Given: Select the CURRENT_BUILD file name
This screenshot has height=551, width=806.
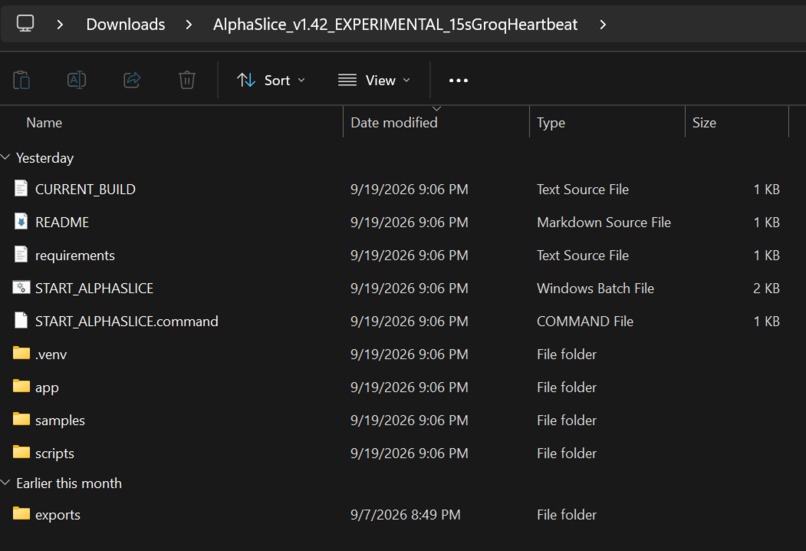Looking at the screenshot, I should (85, 189).
